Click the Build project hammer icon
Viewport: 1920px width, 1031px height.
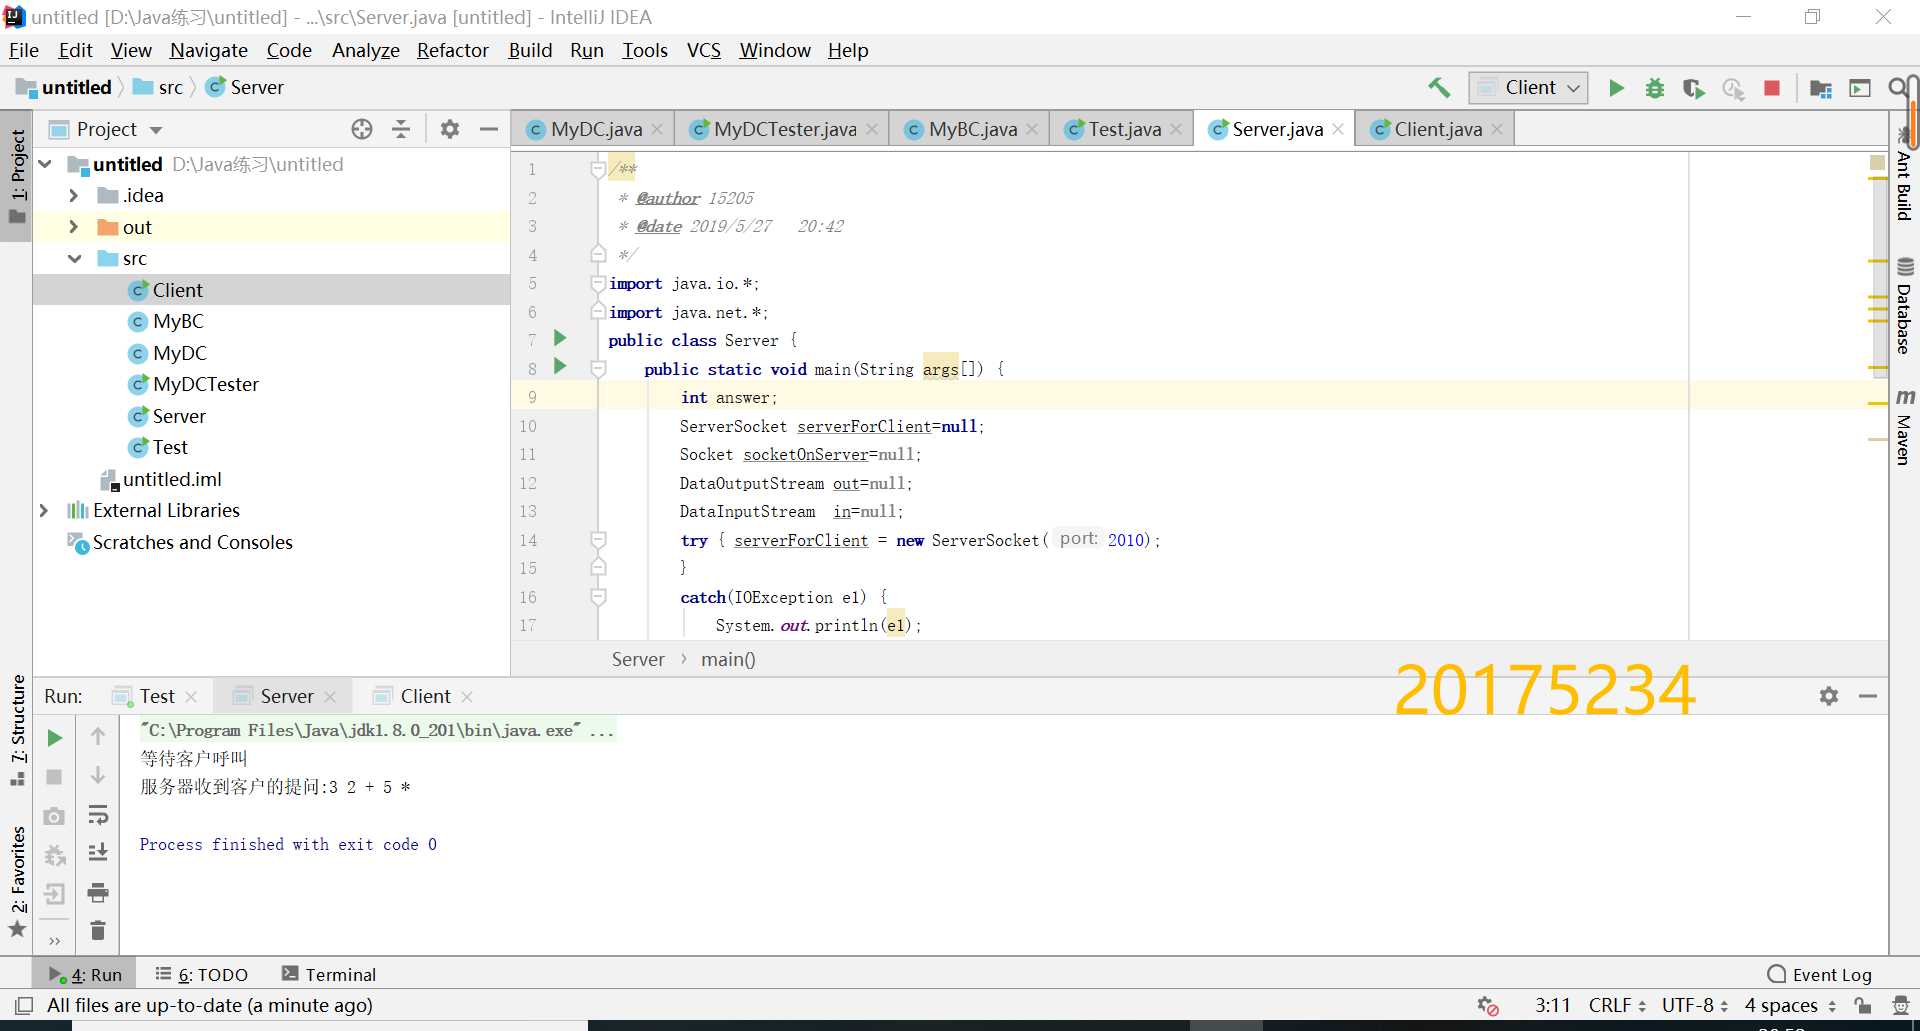tap(1439, 88)
